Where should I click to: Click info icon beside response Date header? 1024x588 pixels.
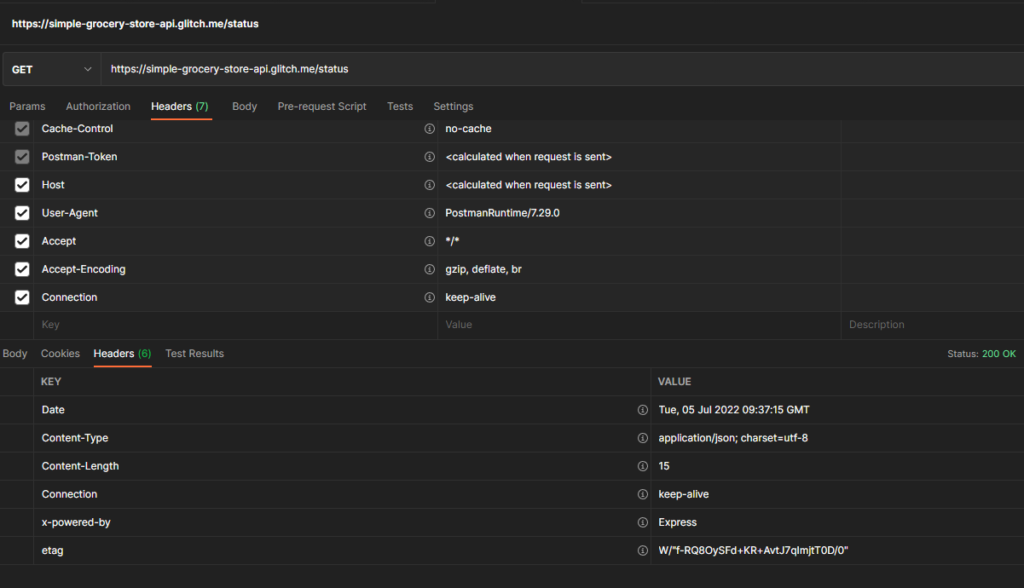click(642, 410)
